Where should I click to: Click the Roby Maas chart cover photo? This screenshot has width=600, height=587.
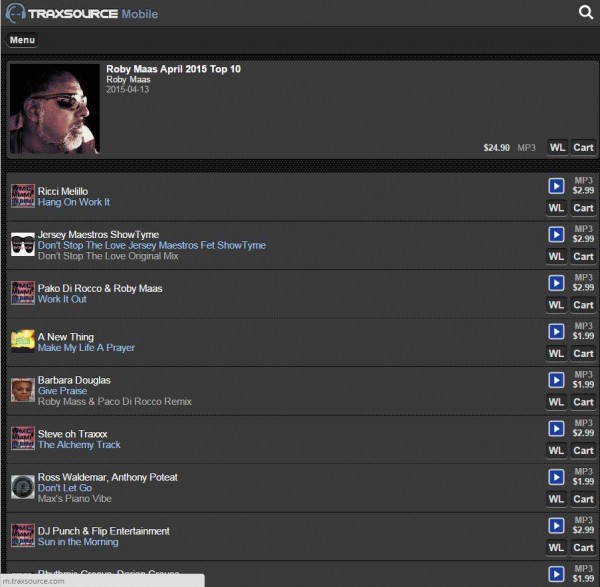pos(55,109)
